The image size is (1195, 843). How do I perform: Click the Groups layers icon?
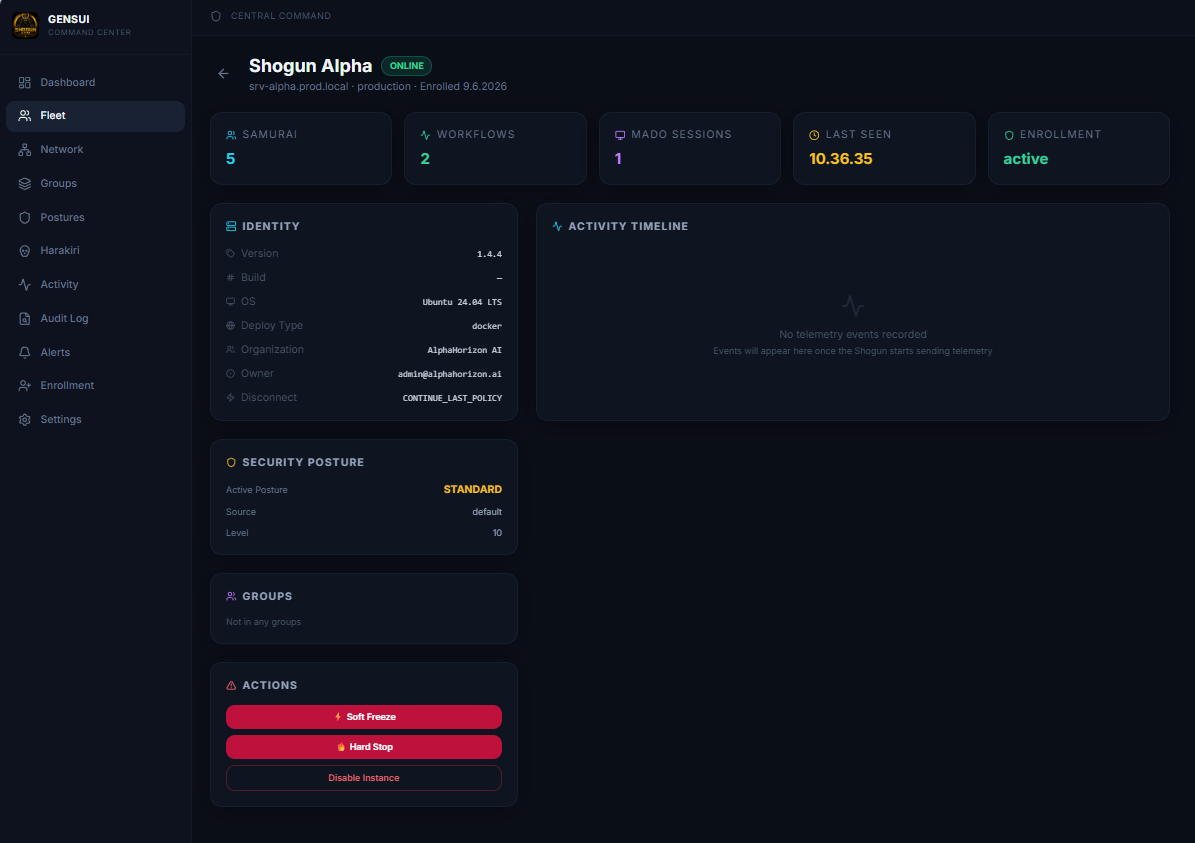pyautogui.click(x=24, y=184)
